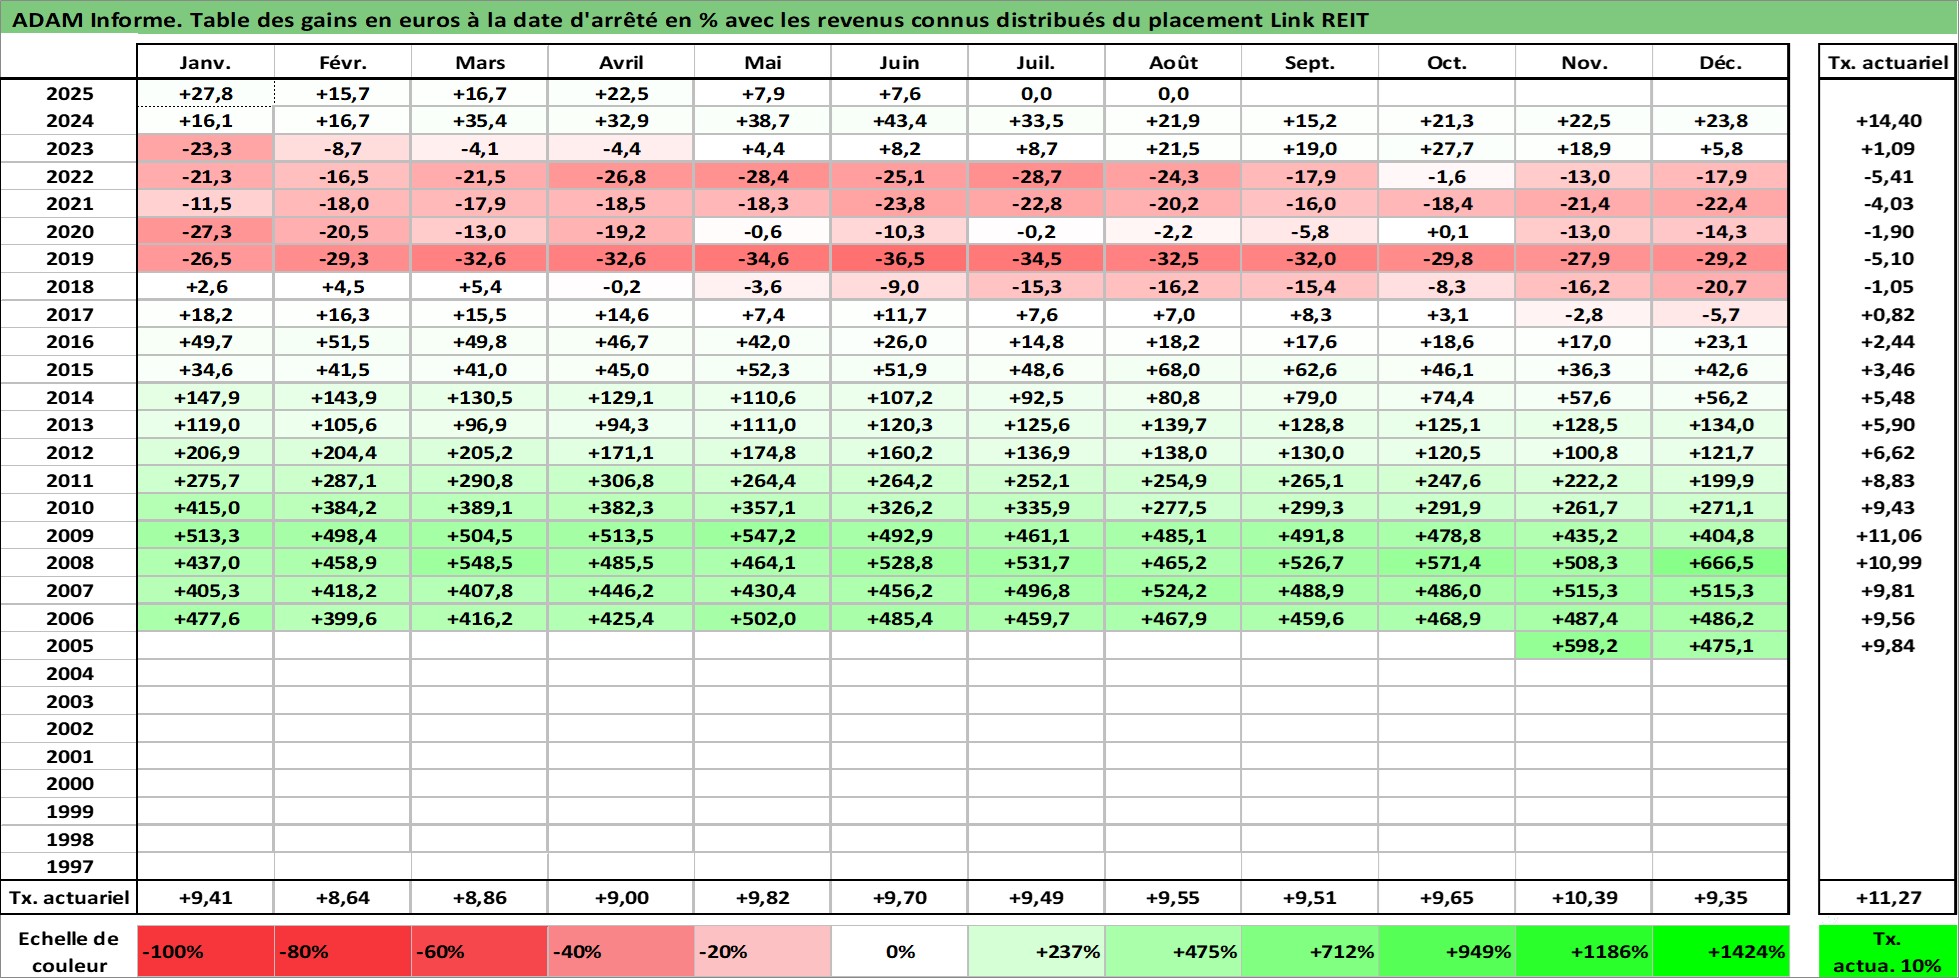Viewport: 1959px width, 978px height.
Task: Click bottom rate '+9,82' for May
Action: coord(763,897)
